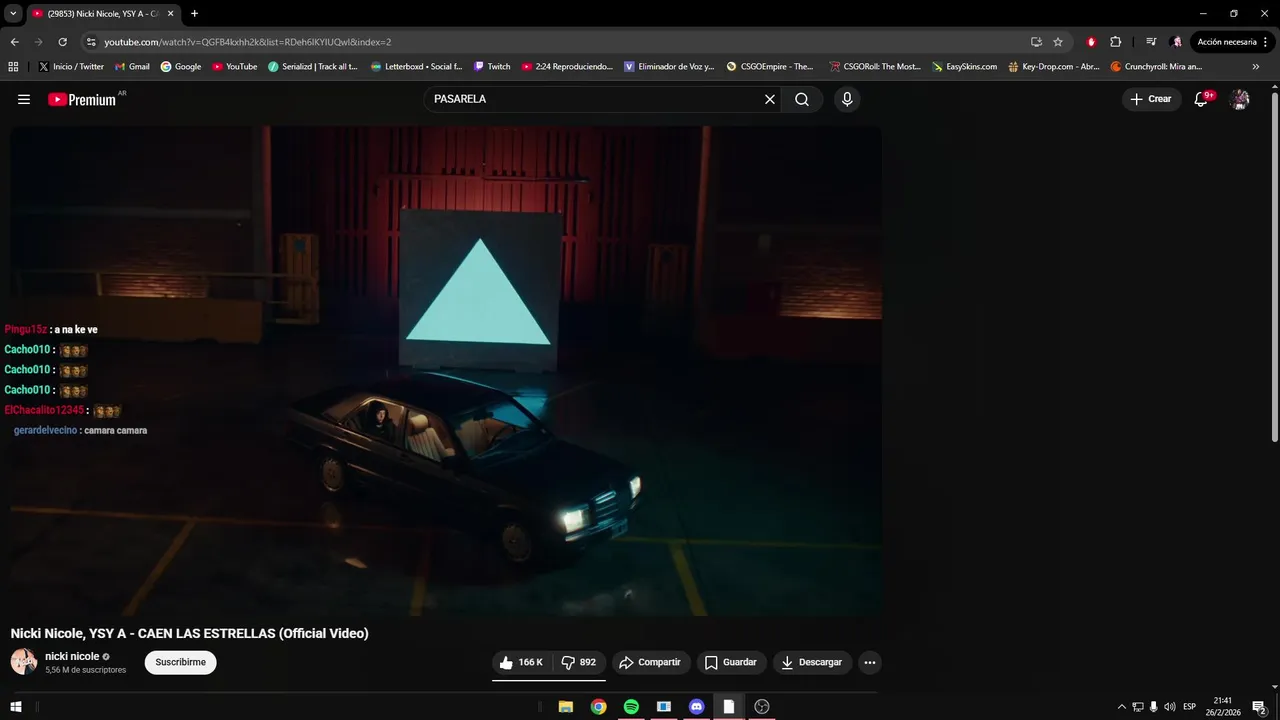Open the media controls toolbar icon

tap(1151, 42)
